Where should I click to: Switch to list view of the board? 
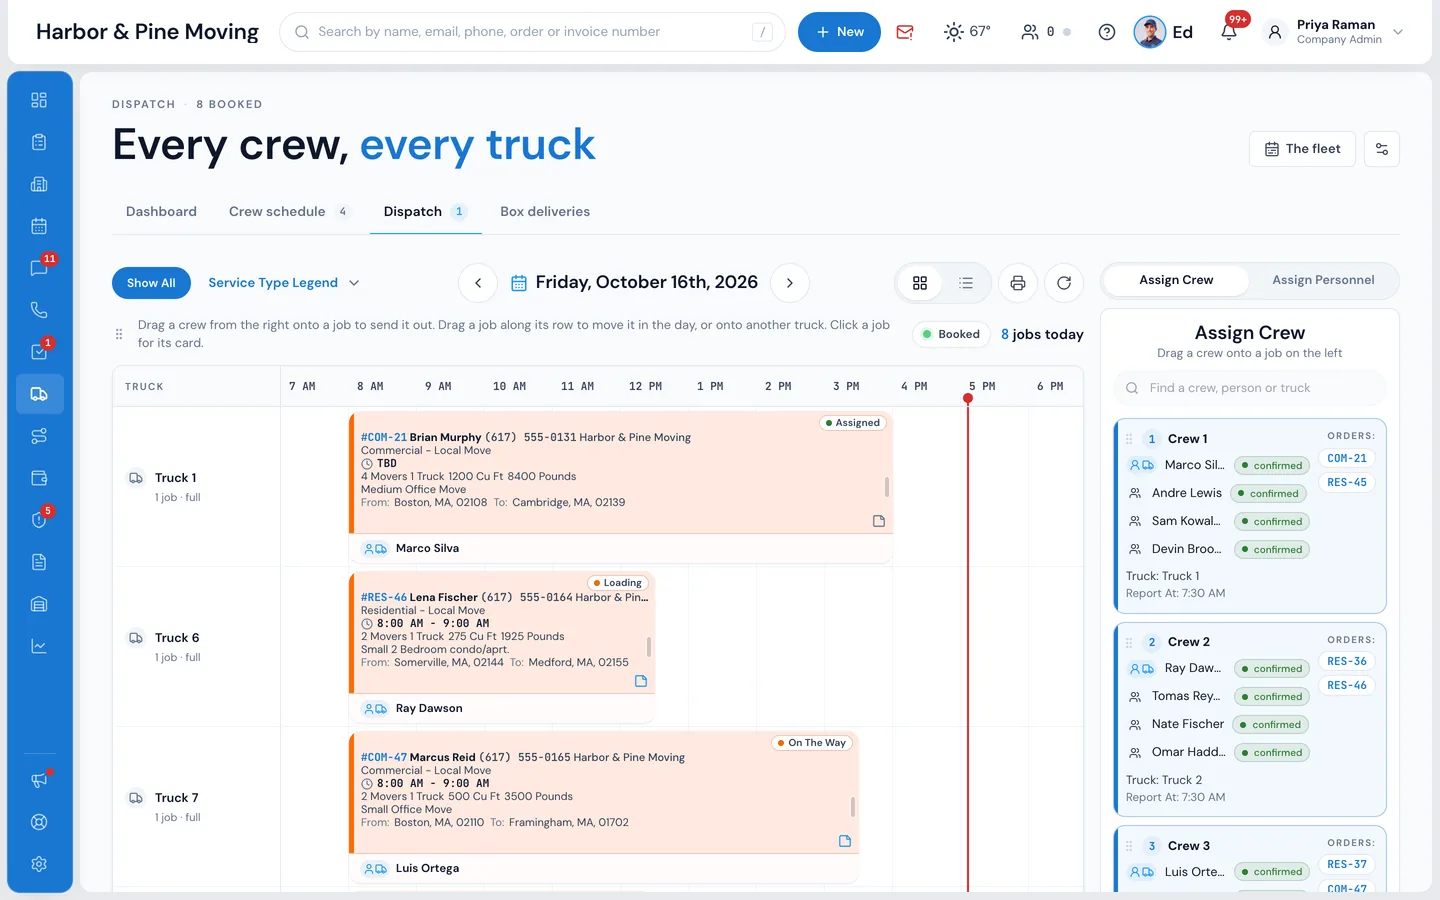(x=966, y=283)
